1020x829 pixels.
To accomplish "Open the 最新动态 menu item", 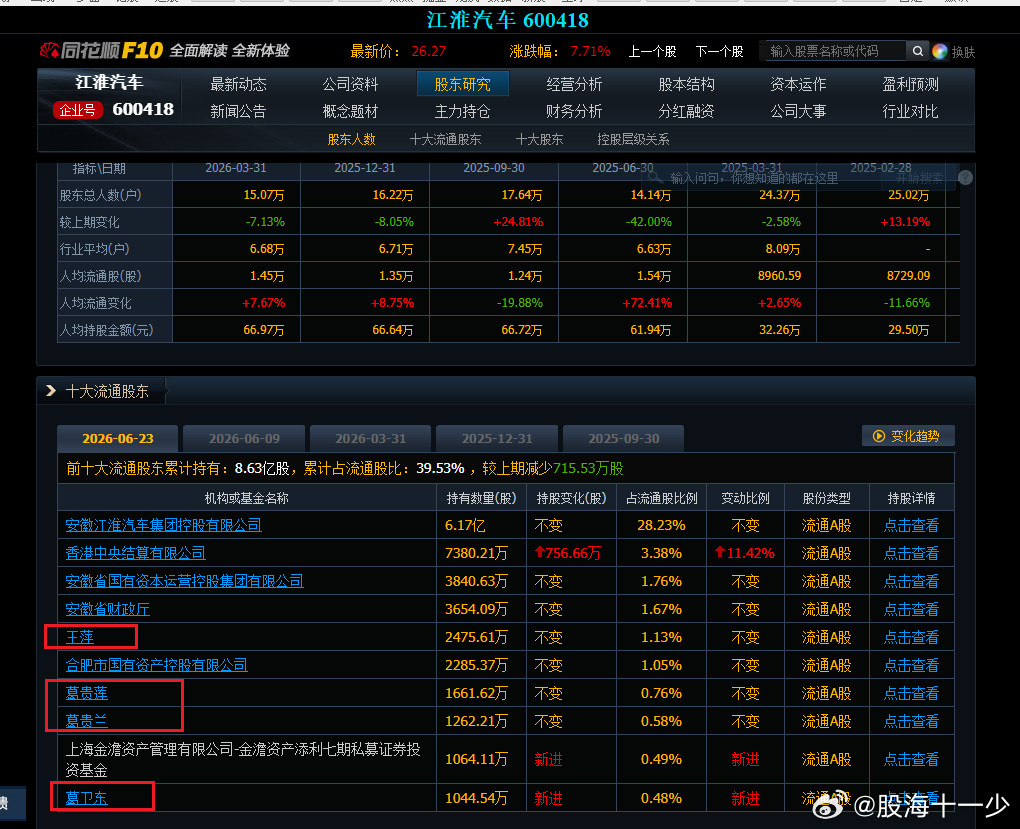I will (238, 84).
